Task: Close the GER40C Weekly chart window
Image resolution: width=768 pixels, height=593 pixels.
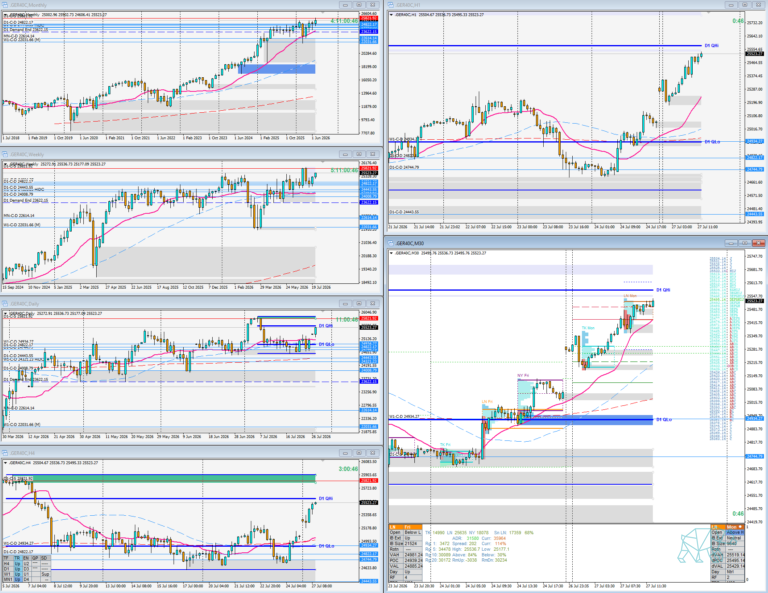Action: click(373, 154)
